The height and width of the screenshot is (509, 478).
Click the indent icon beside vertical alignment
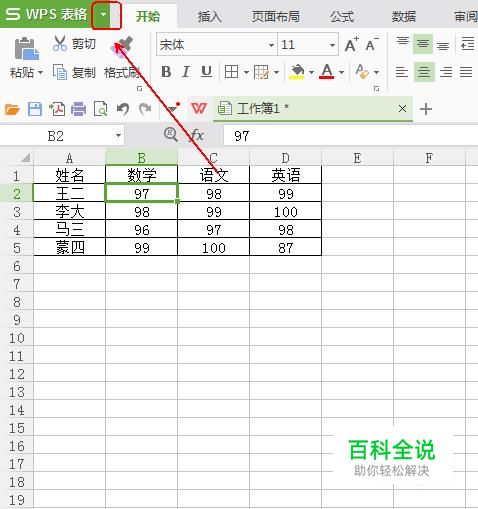pos(467,44)
